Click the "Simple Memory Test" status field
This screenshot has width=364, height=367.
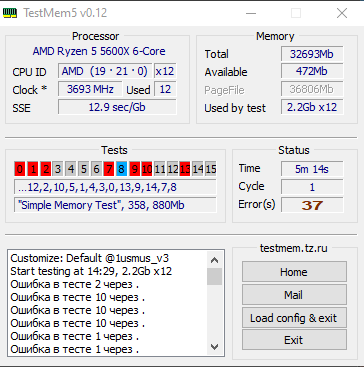pos(115,205)
